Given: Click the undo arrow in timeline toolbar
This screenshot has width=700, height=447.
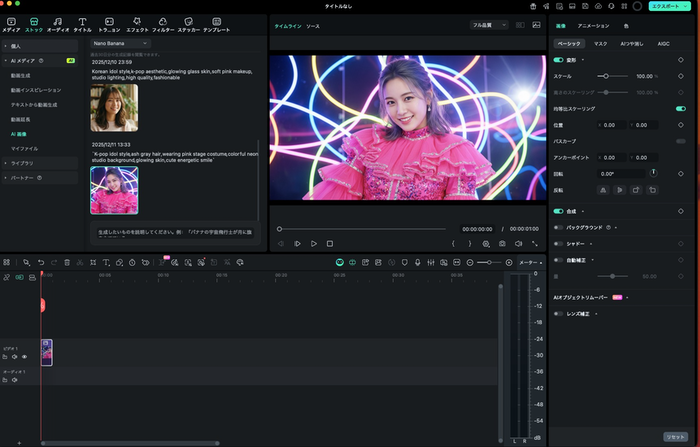Looking at the screenshot, I should click(x=40, y=262).
